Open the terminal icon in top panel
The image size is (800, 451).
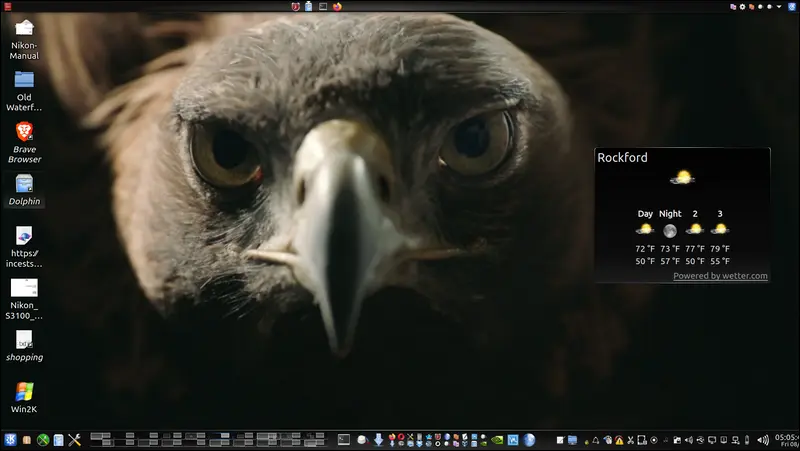click(x=323, y=7)
